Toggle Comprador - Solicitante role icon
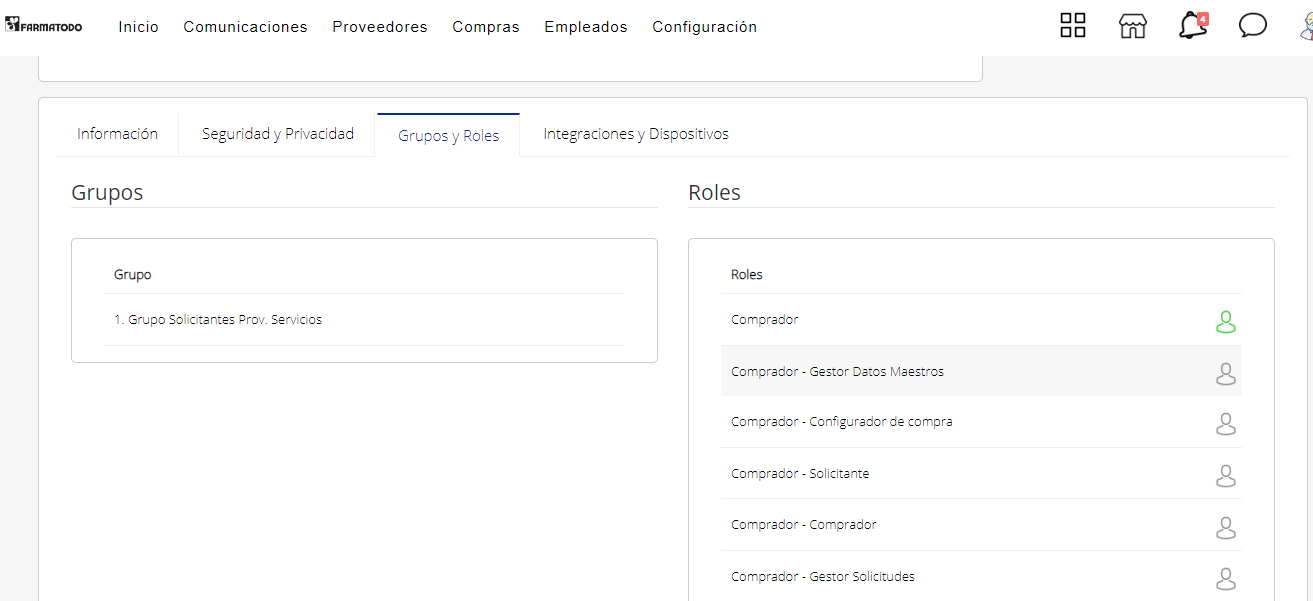This screenshot has width=1313, height=601. [x=1225, y=476]
